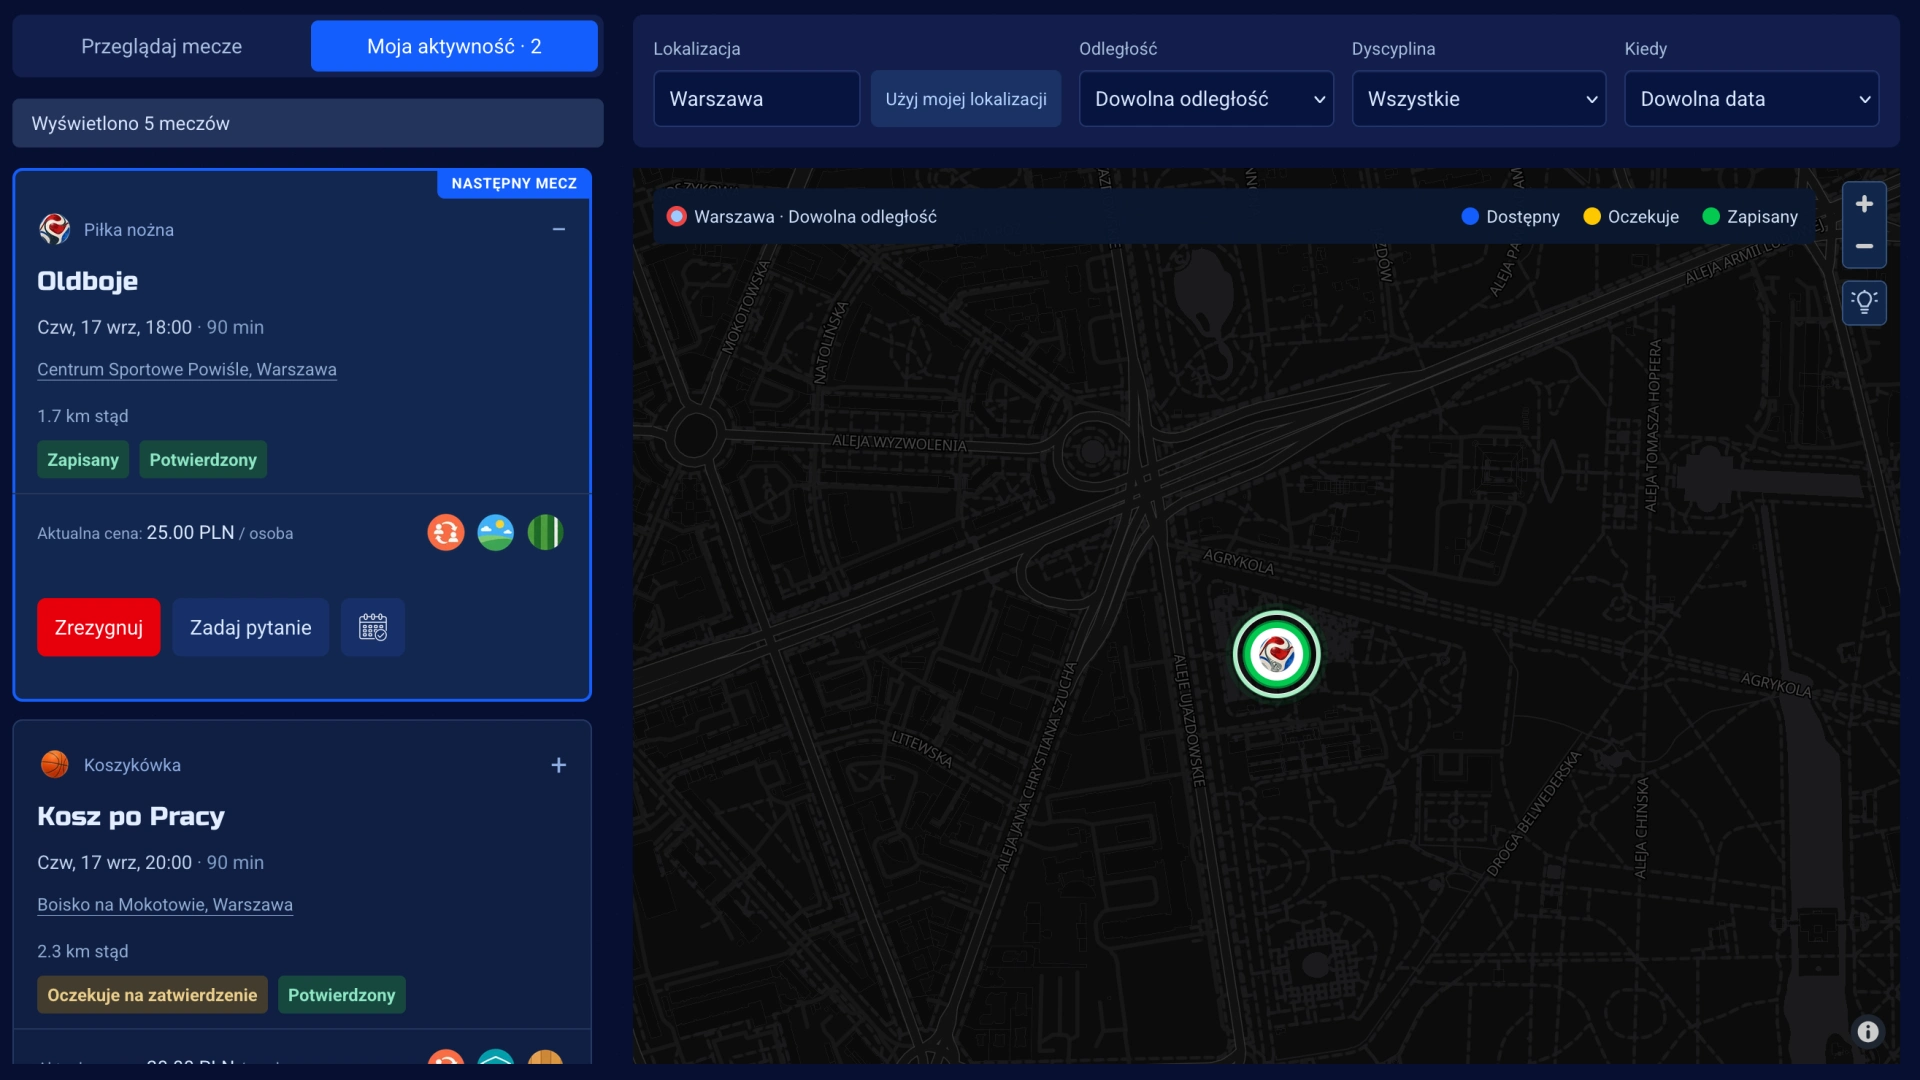The image size is (1920, 1080).
Task: Focus the Lokalizacja field containing Warszawa
Action: 757,99
